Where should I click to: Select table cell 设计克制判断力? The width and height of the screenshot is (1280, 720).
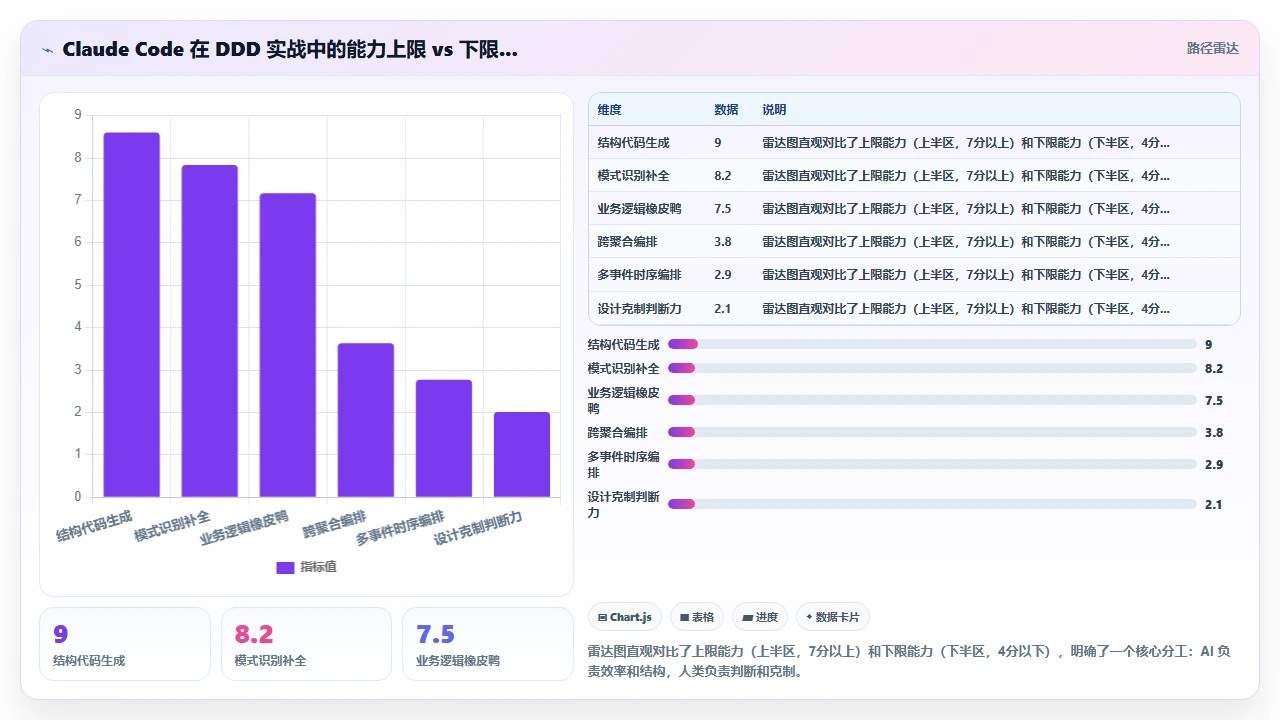tap(640, 308)
